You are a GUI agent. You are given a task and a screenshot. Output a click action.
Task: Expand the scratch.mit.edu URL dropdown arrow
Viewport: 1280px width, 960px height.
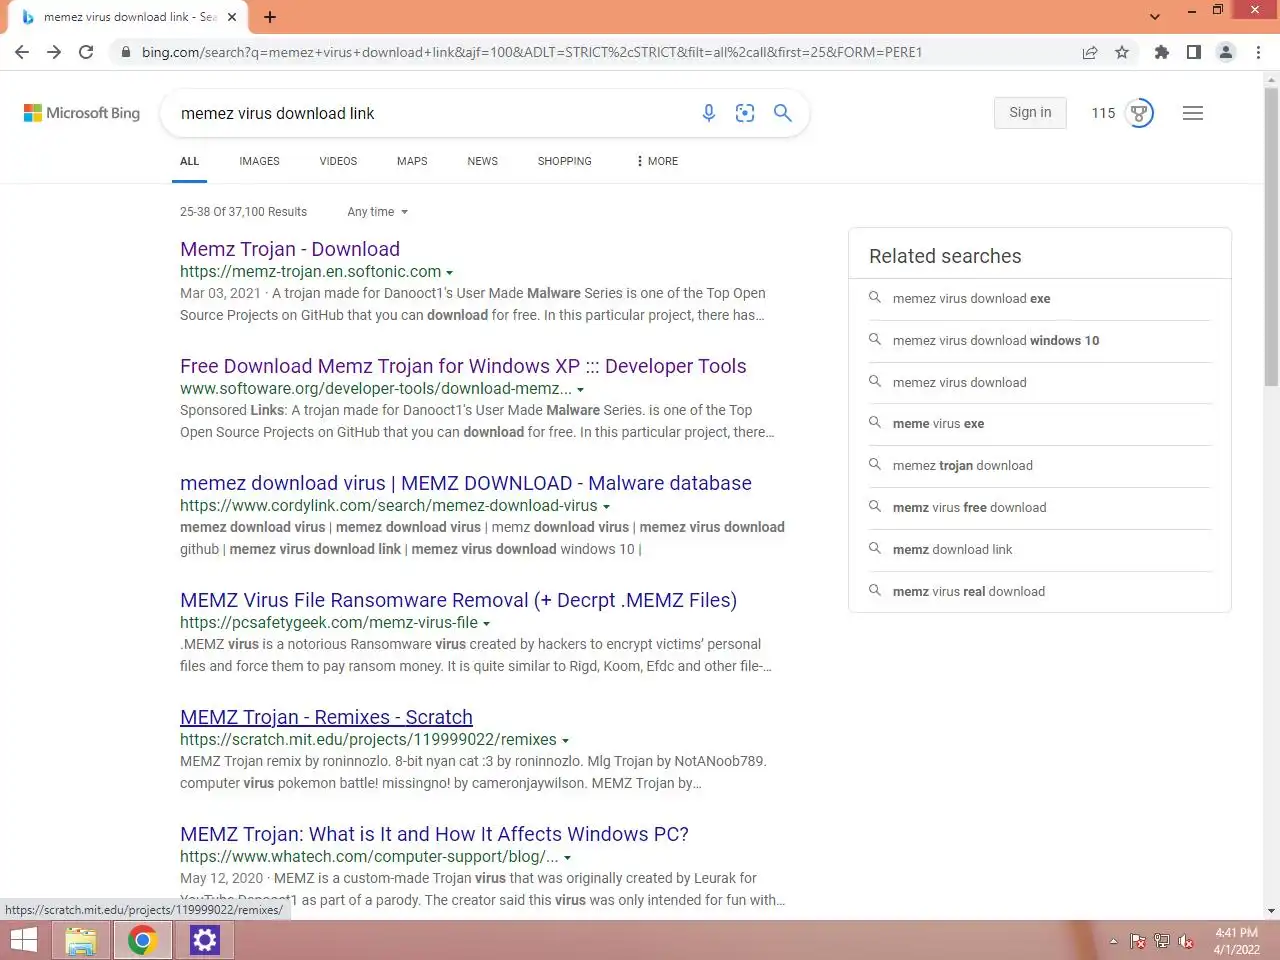(x=565, y=740)
